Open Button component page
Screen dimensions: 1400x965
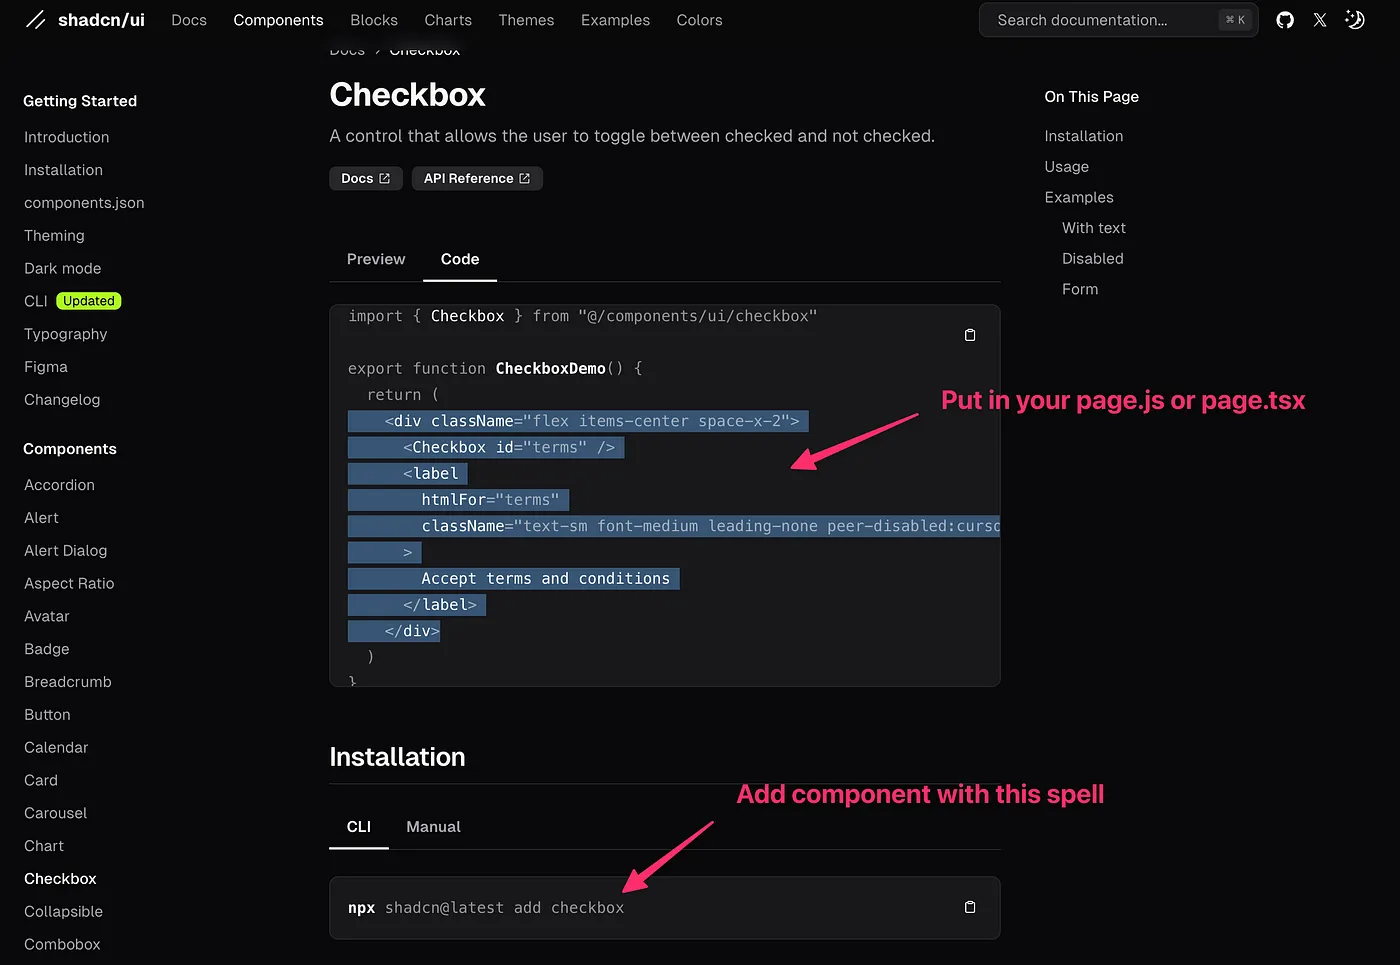click(x=47, y=715)
